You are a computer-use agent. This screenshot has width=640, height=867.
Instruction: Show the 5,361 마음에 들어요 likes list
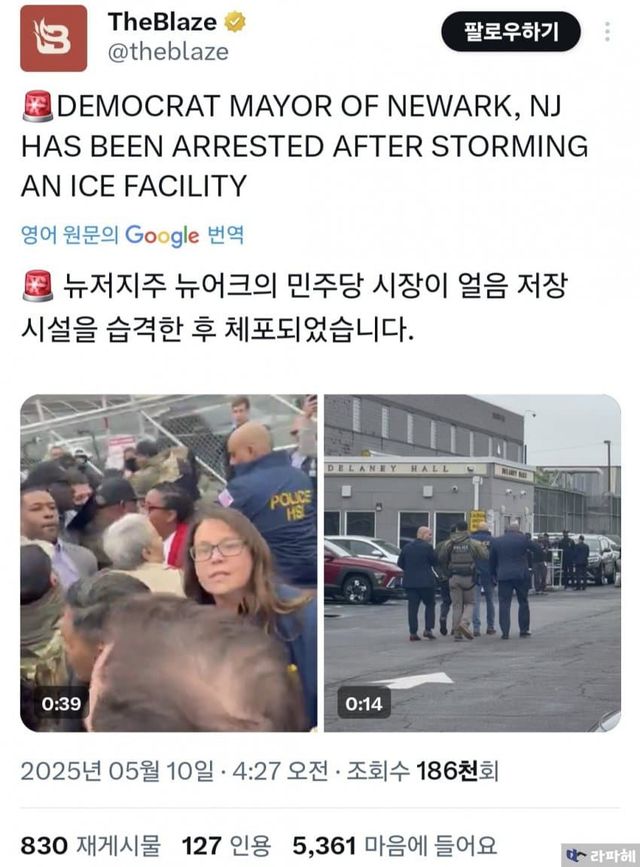[x=395, y=845]
